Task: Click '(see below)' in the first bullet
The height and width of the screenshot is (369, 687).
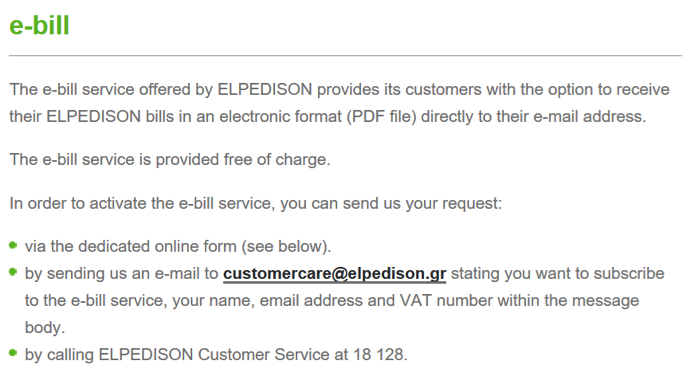Action: point(287,246)
